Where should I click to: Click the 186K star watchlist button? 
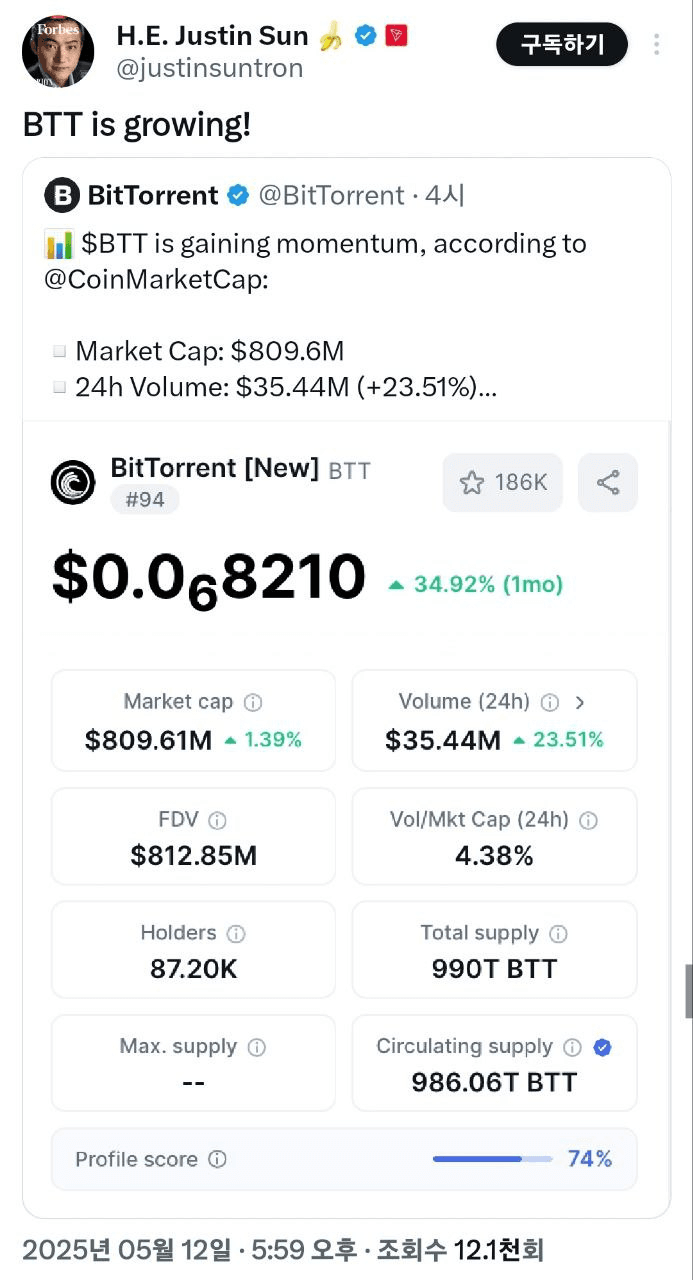click(503, 483)
